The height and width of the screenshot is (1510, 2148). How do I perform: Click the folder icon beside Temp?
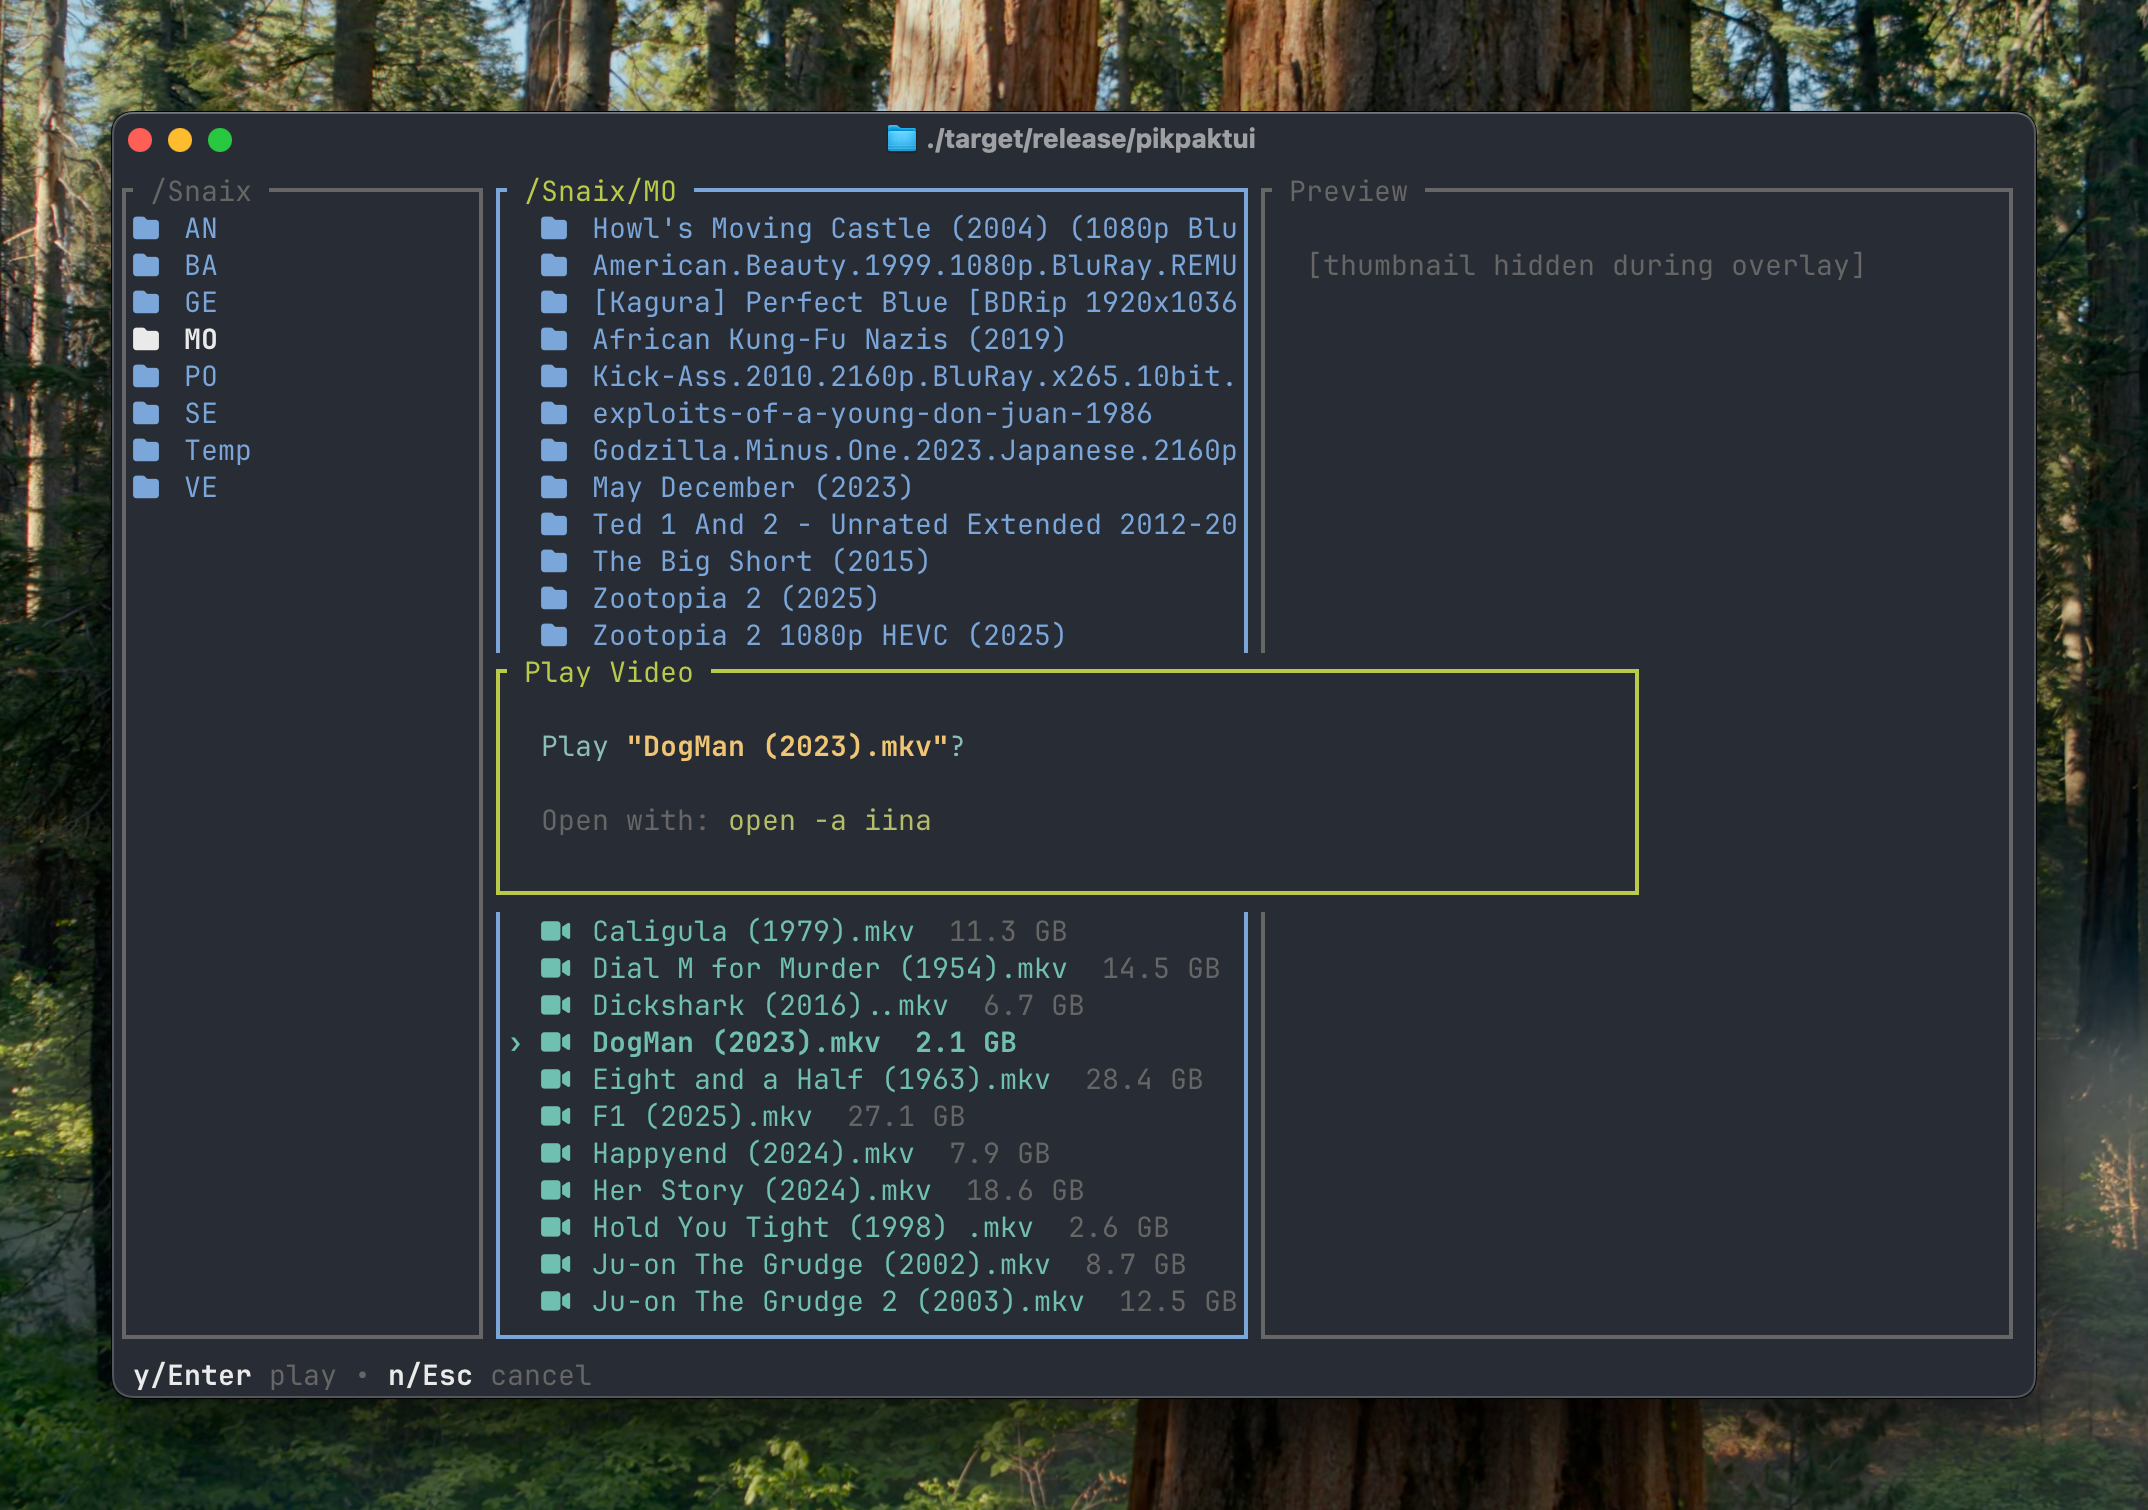pos(147,451)
